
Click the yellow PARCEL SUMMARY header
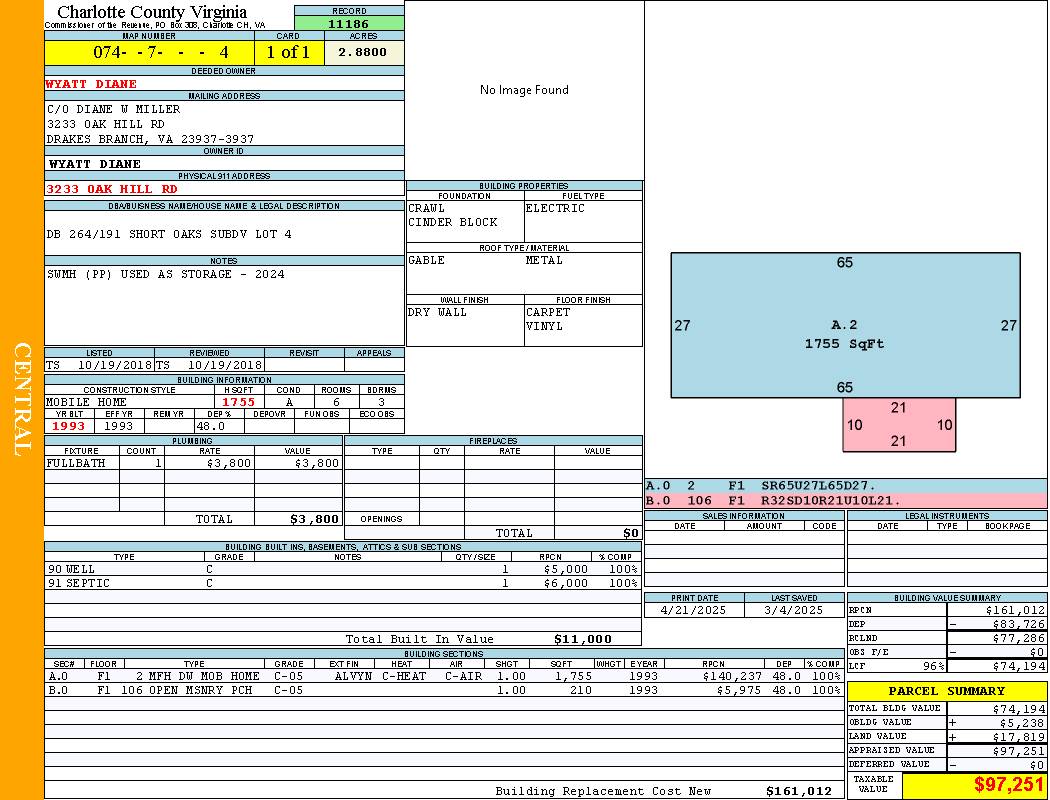point(946,691)
